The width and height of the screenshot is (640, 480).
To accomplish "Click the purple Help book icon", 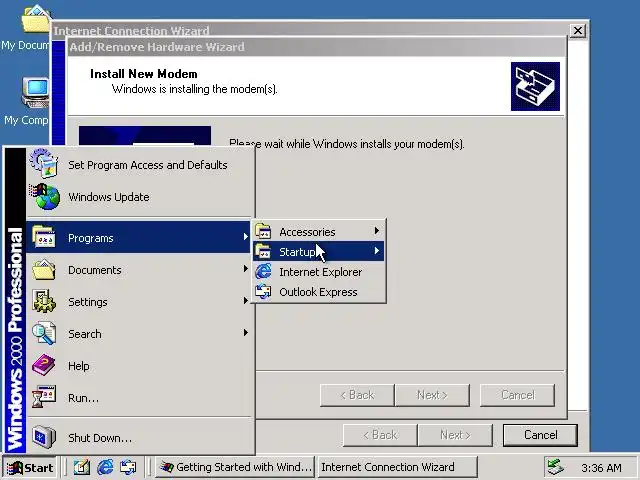I will pyautogui.click(x=44, y=365).
